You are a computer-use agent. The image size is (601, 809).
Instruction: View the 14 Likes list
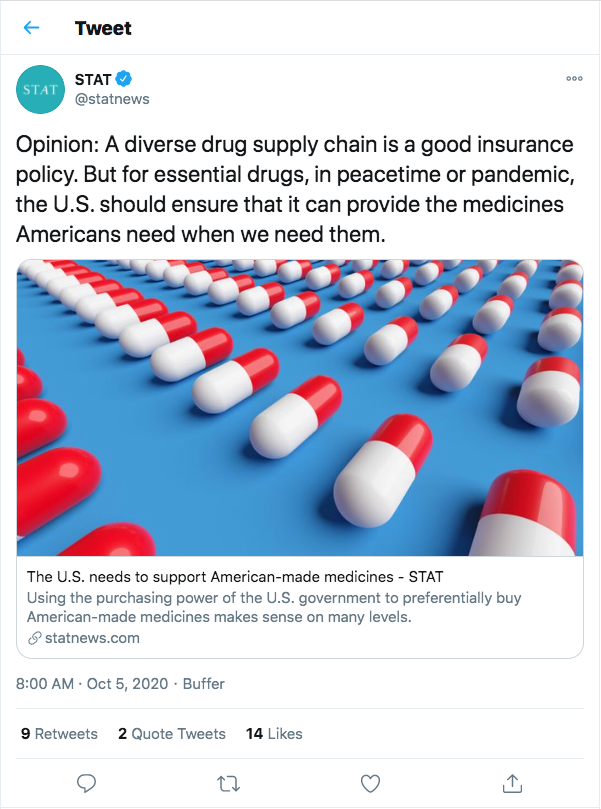(274, 734)
